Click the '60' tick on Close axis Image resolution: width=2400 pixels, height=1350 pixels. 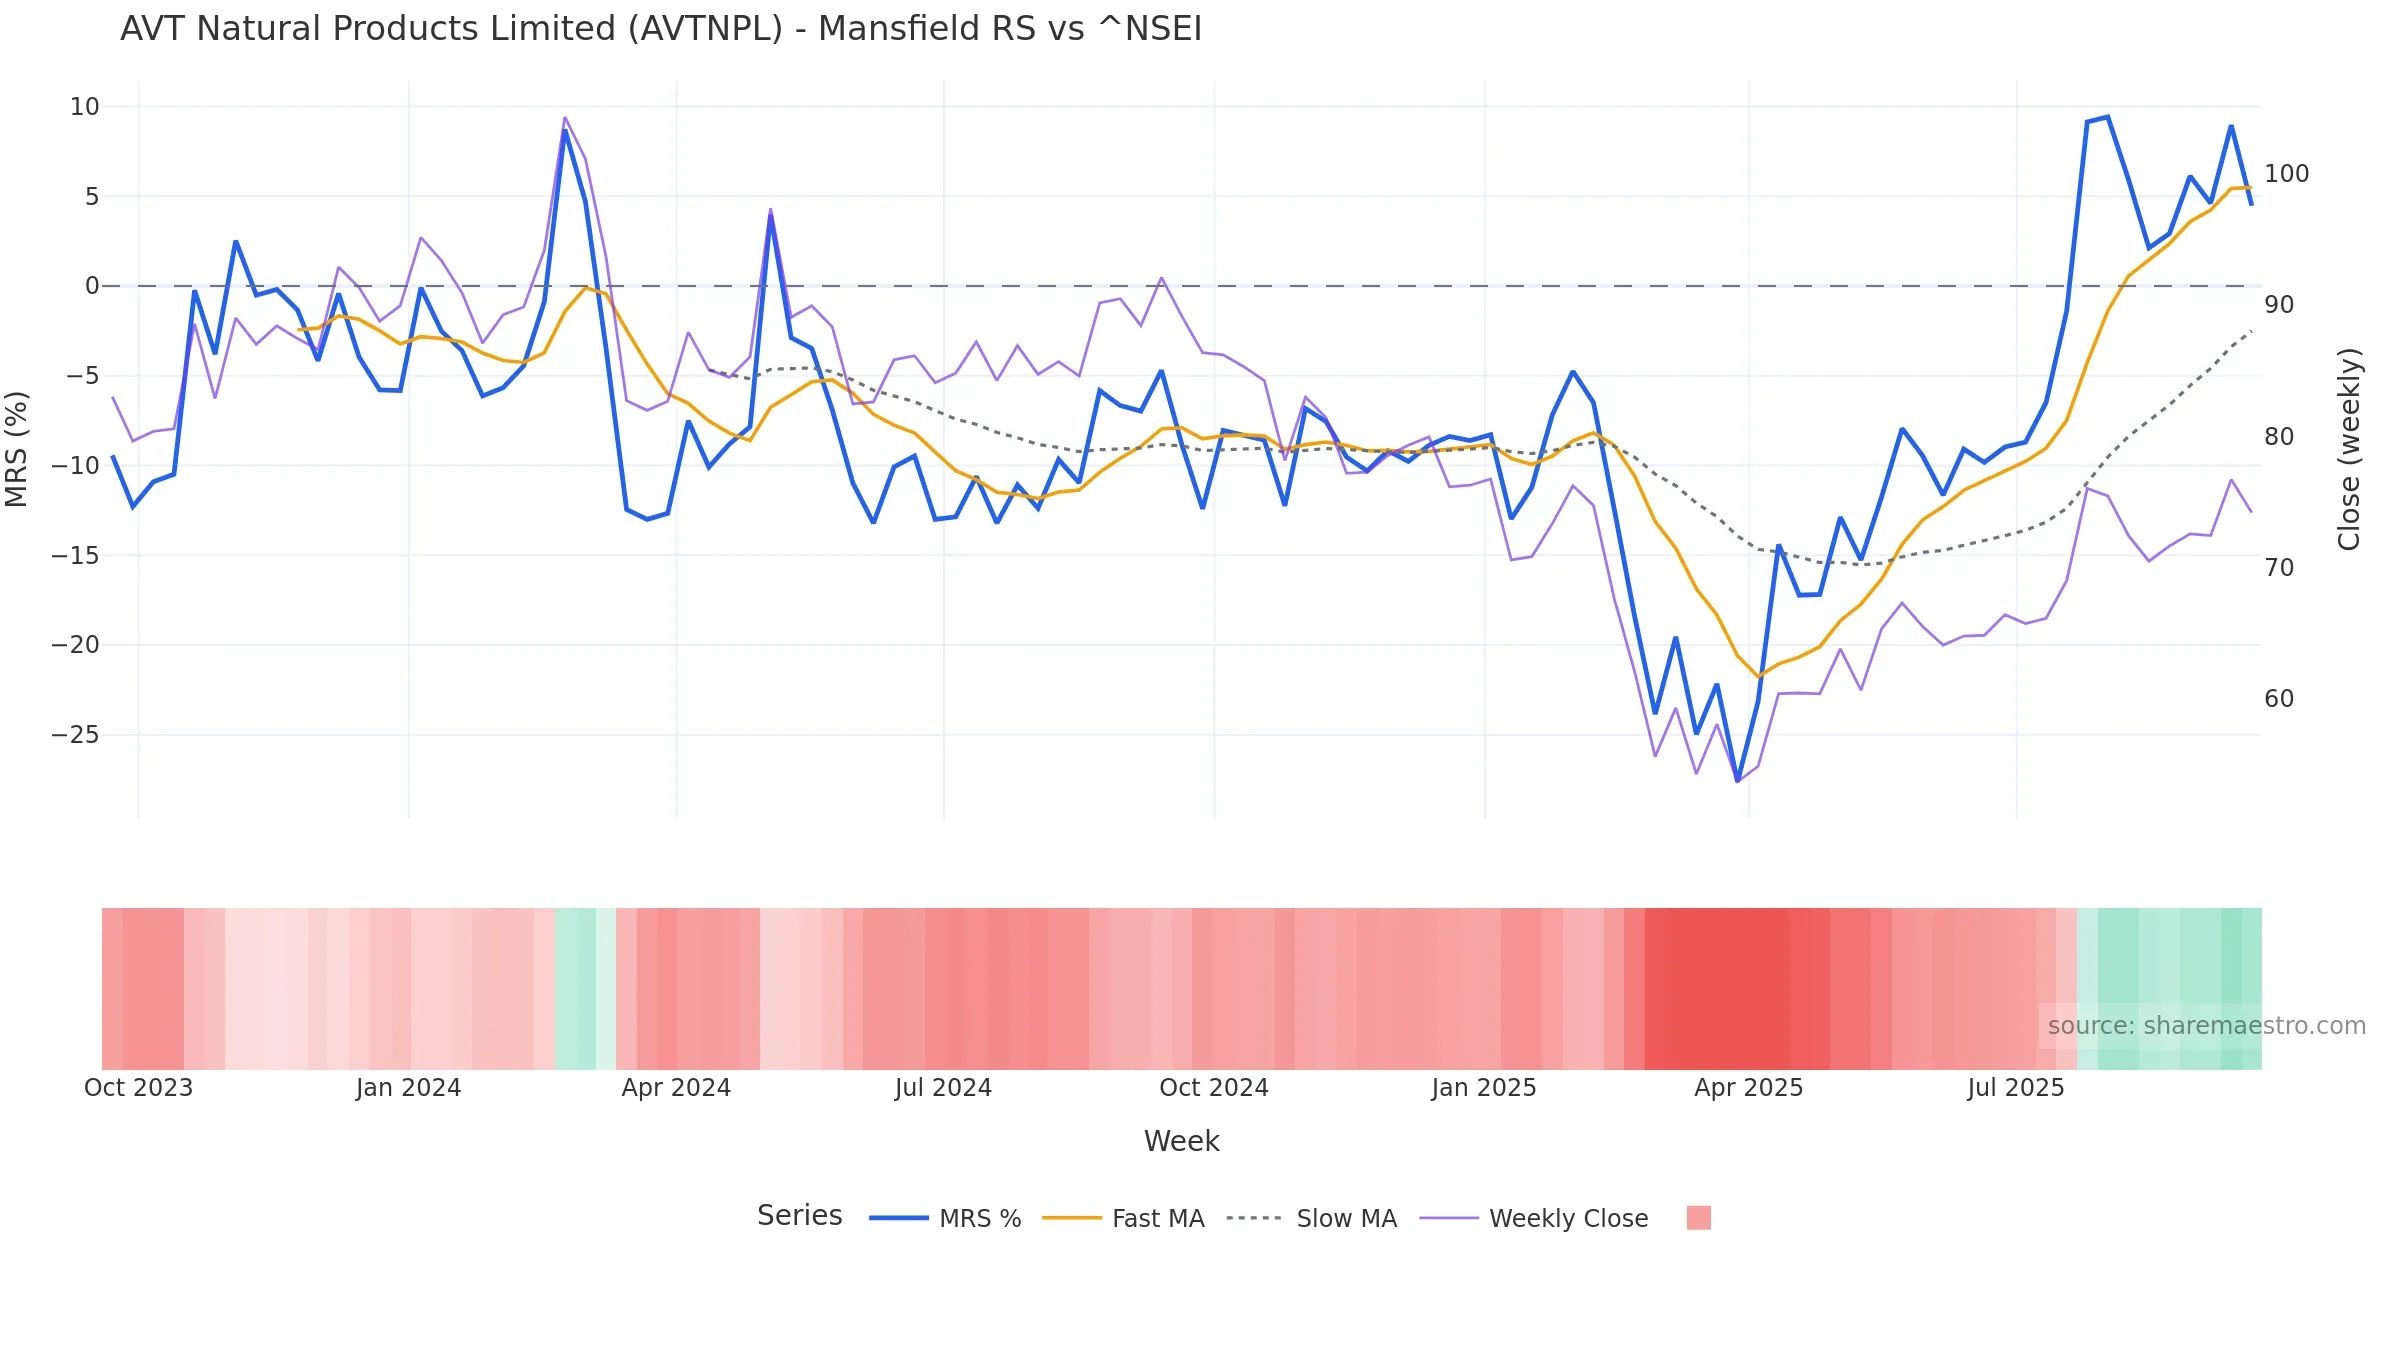pyautogui.click(x=2279, y=699)
